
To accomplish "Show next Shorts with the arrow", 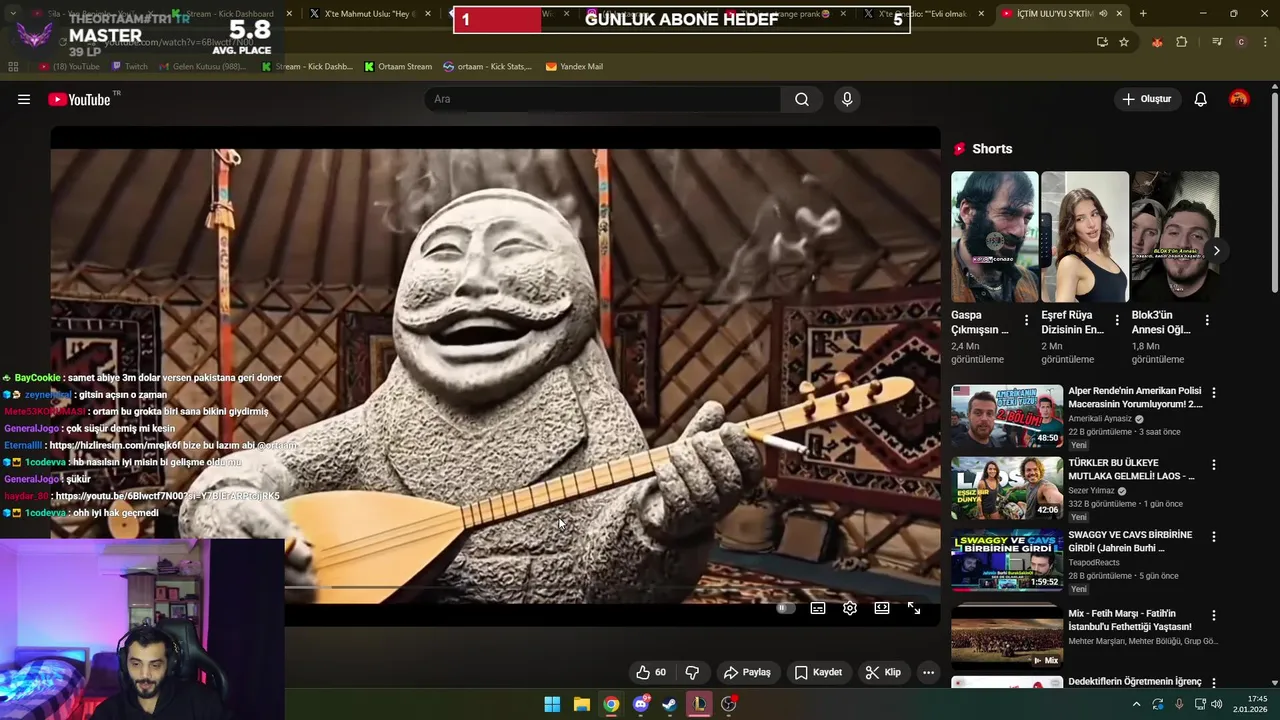I will coord(1216,251).
